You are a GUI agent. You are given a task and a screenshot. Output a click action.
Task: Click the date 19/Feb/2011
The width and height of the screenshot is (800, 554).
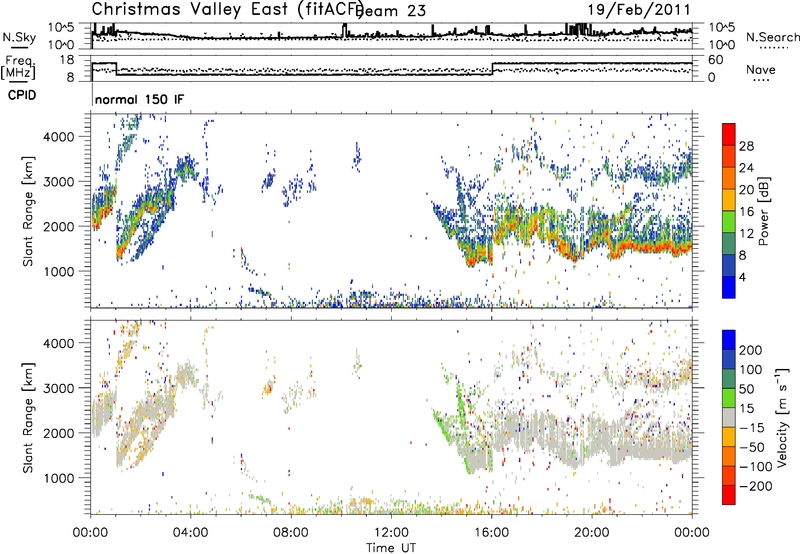coord(639,10)
